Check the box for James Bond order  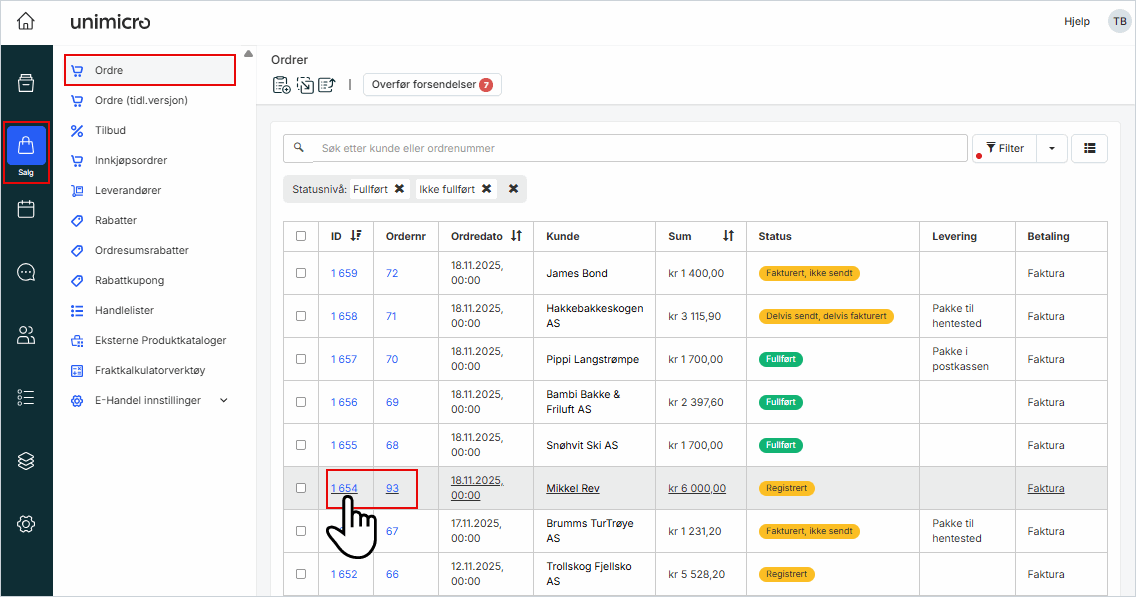tap(301, 273)
